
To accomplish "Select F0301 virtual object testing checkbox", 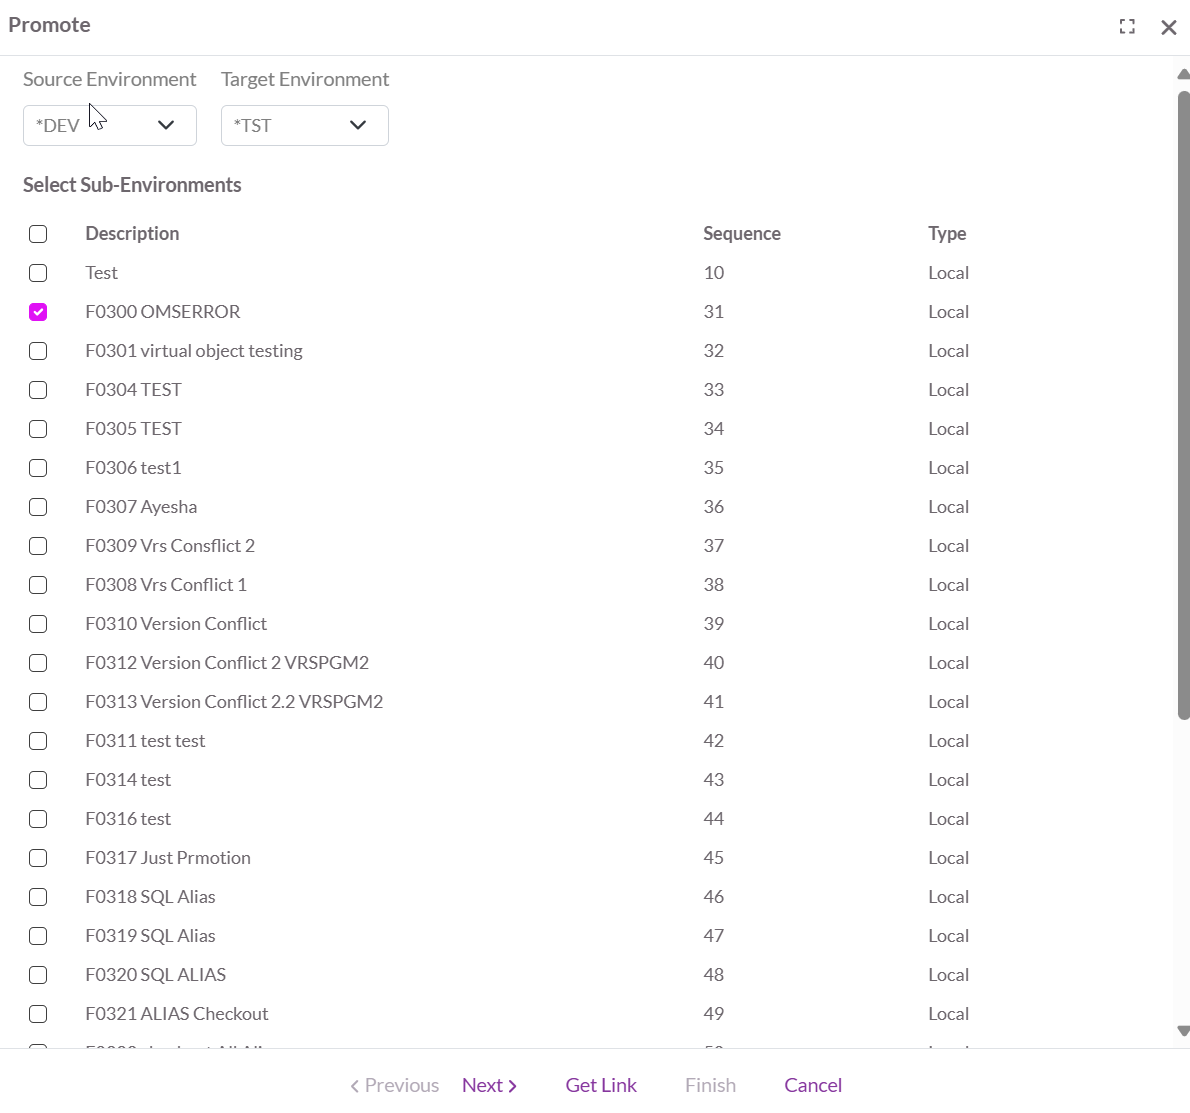I will (x=38, y=351).
